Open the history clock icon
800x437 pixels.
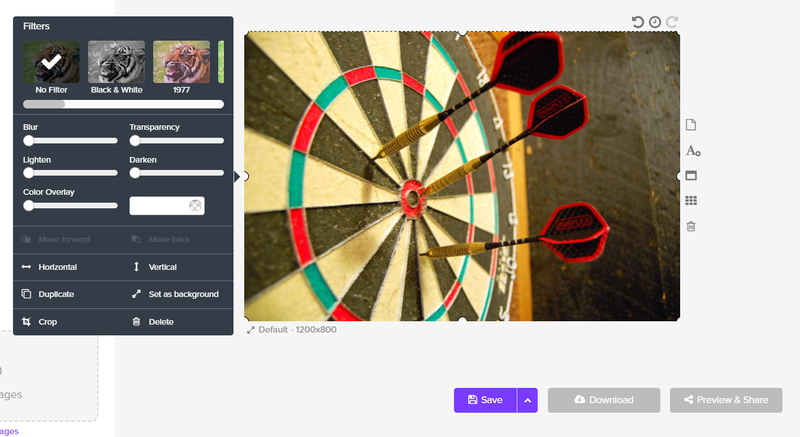coord(655,22)
